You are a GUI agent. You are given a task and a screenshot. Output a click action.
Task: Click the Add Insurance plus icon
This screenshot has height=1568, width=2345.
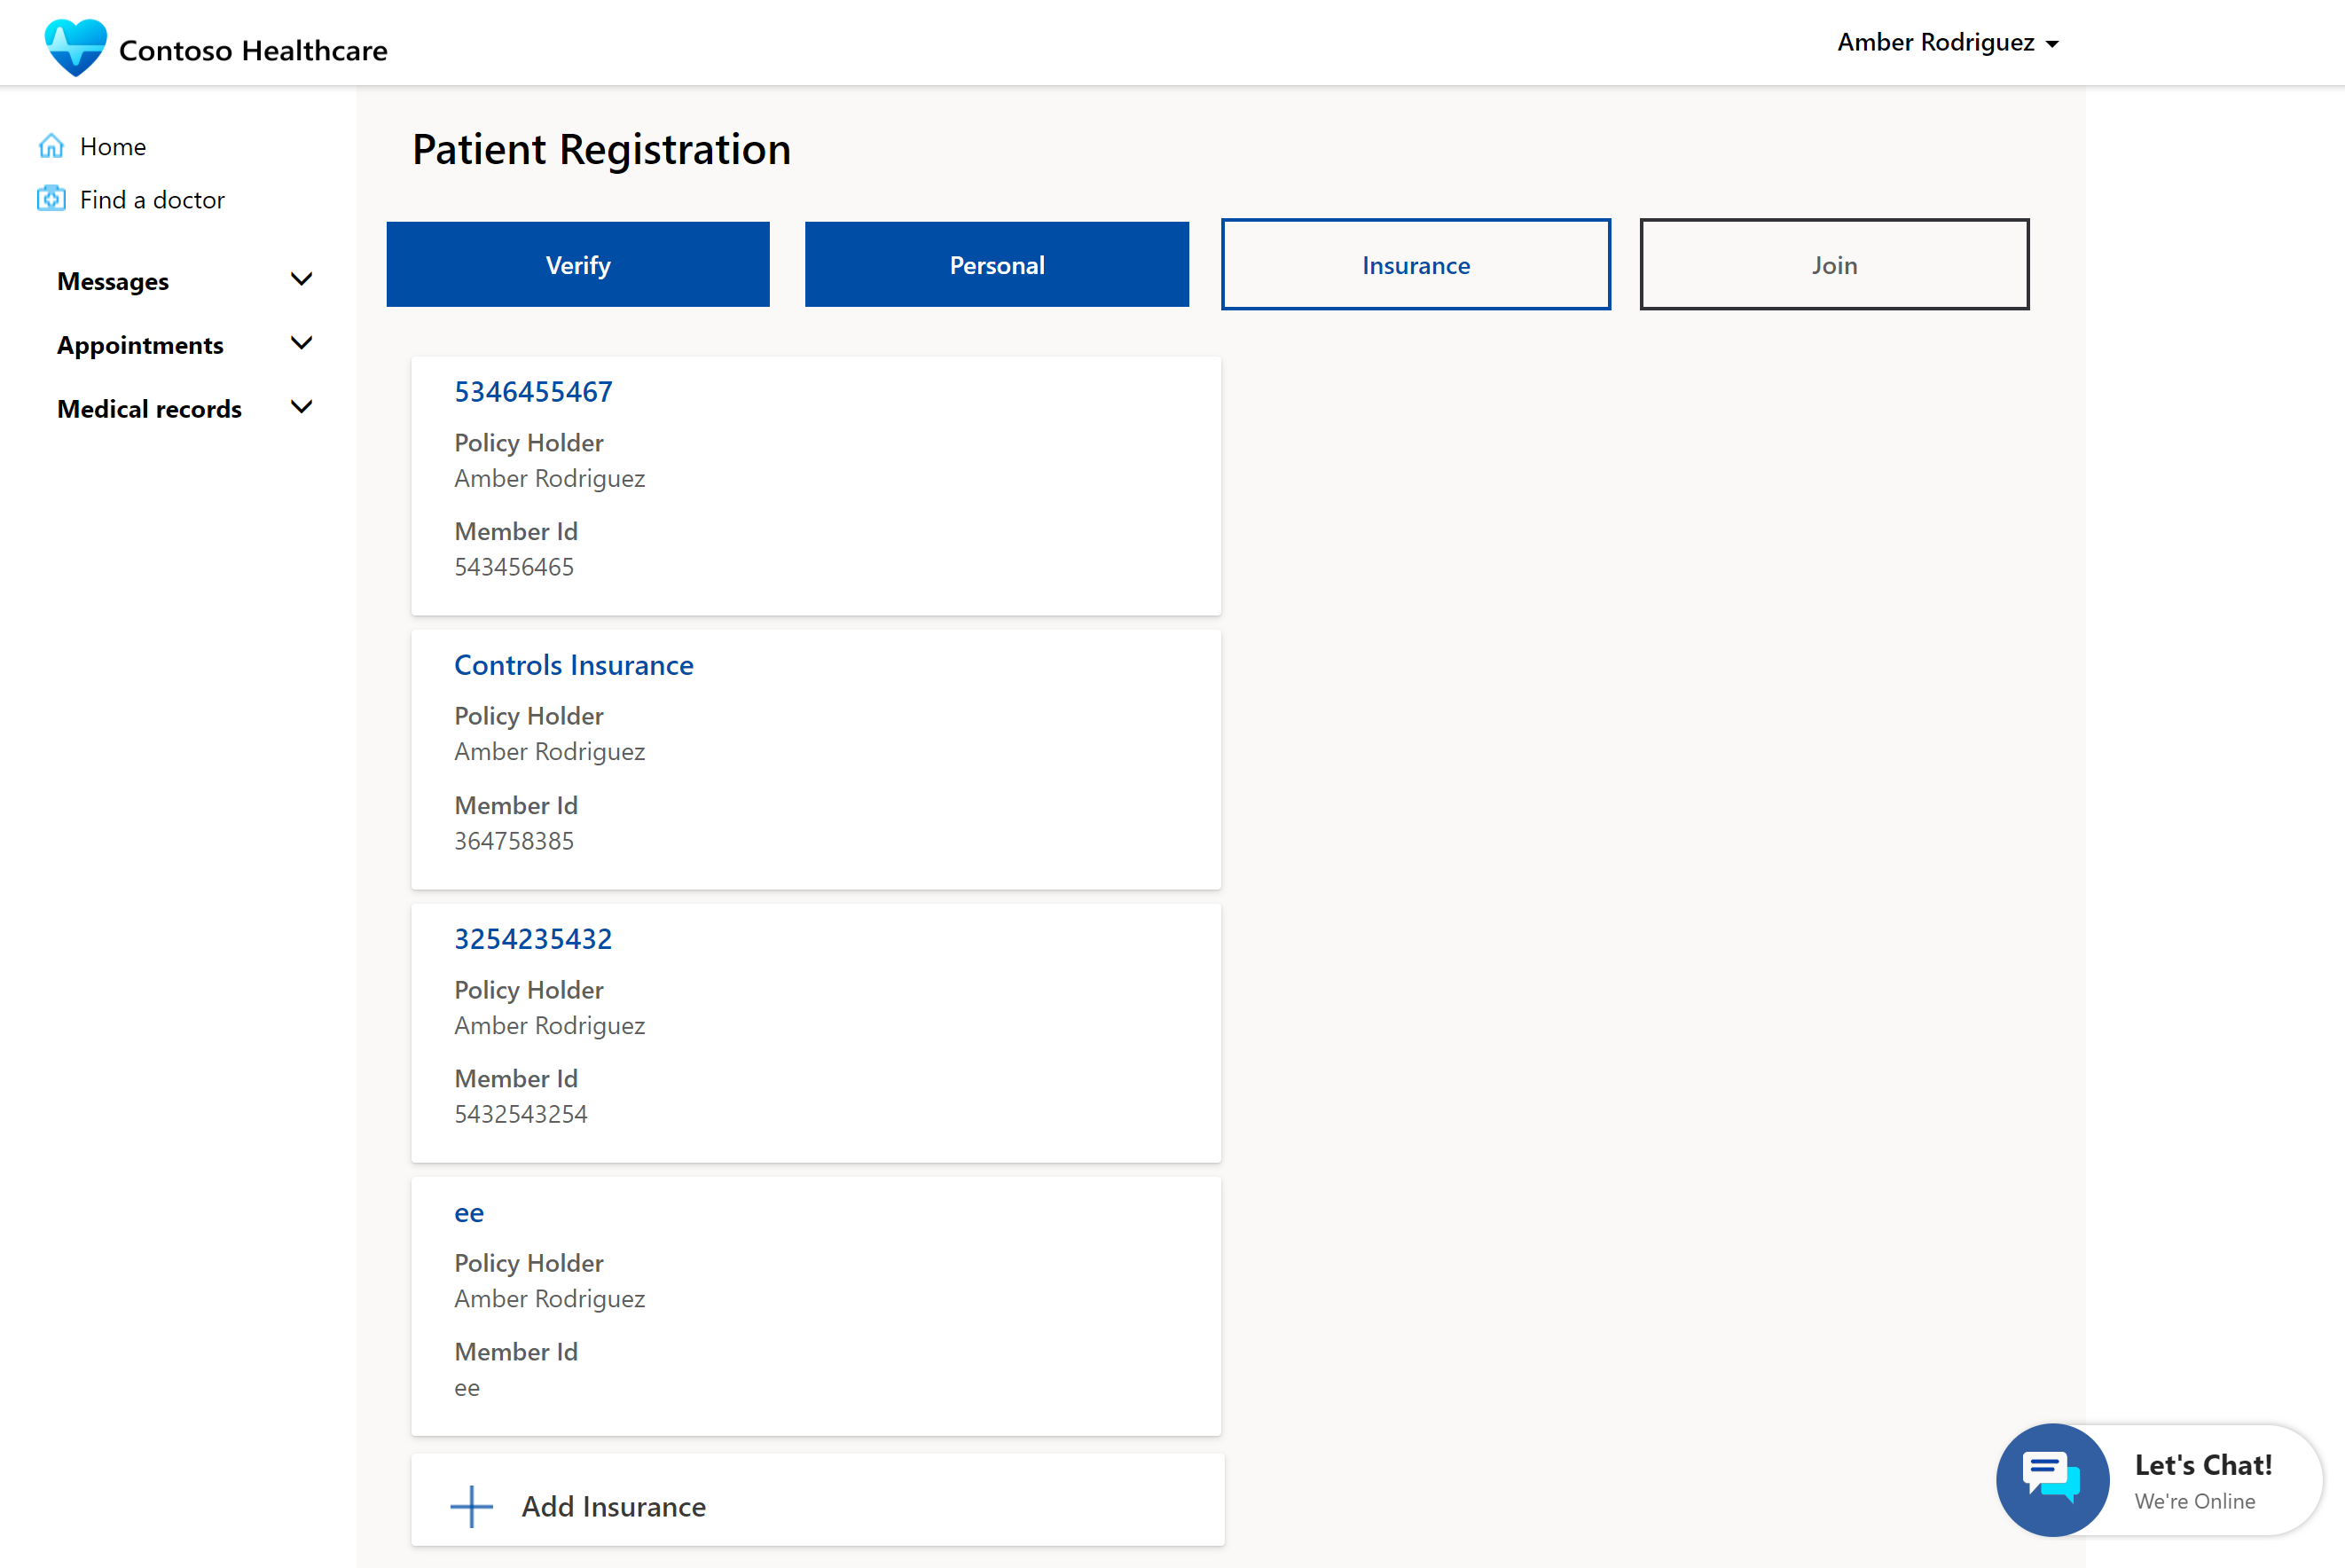pyautogui.click(x=471, y=1503)
